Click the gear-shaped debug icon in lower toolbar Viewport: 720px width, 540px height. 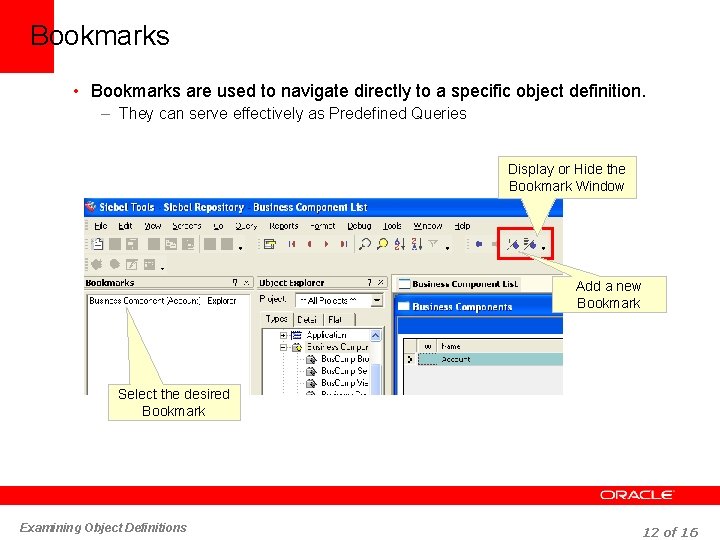(x=96, y=264)
